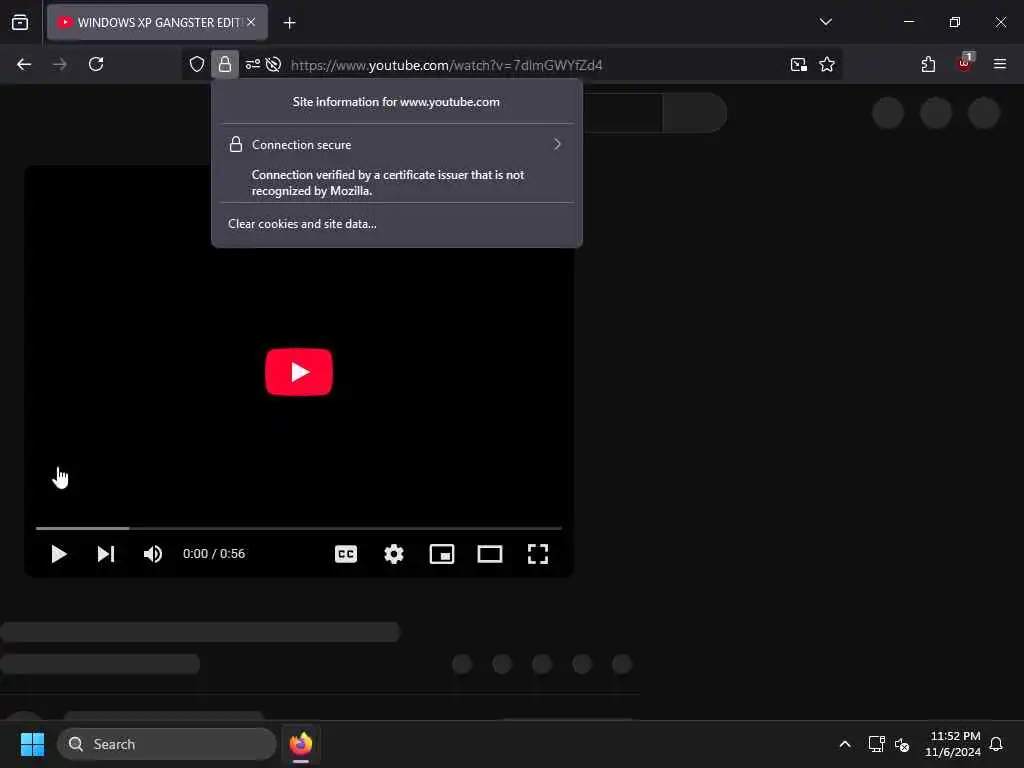Go back to previous page
The width and height of the screenshot is (1024, 768).
click(24, 64)
